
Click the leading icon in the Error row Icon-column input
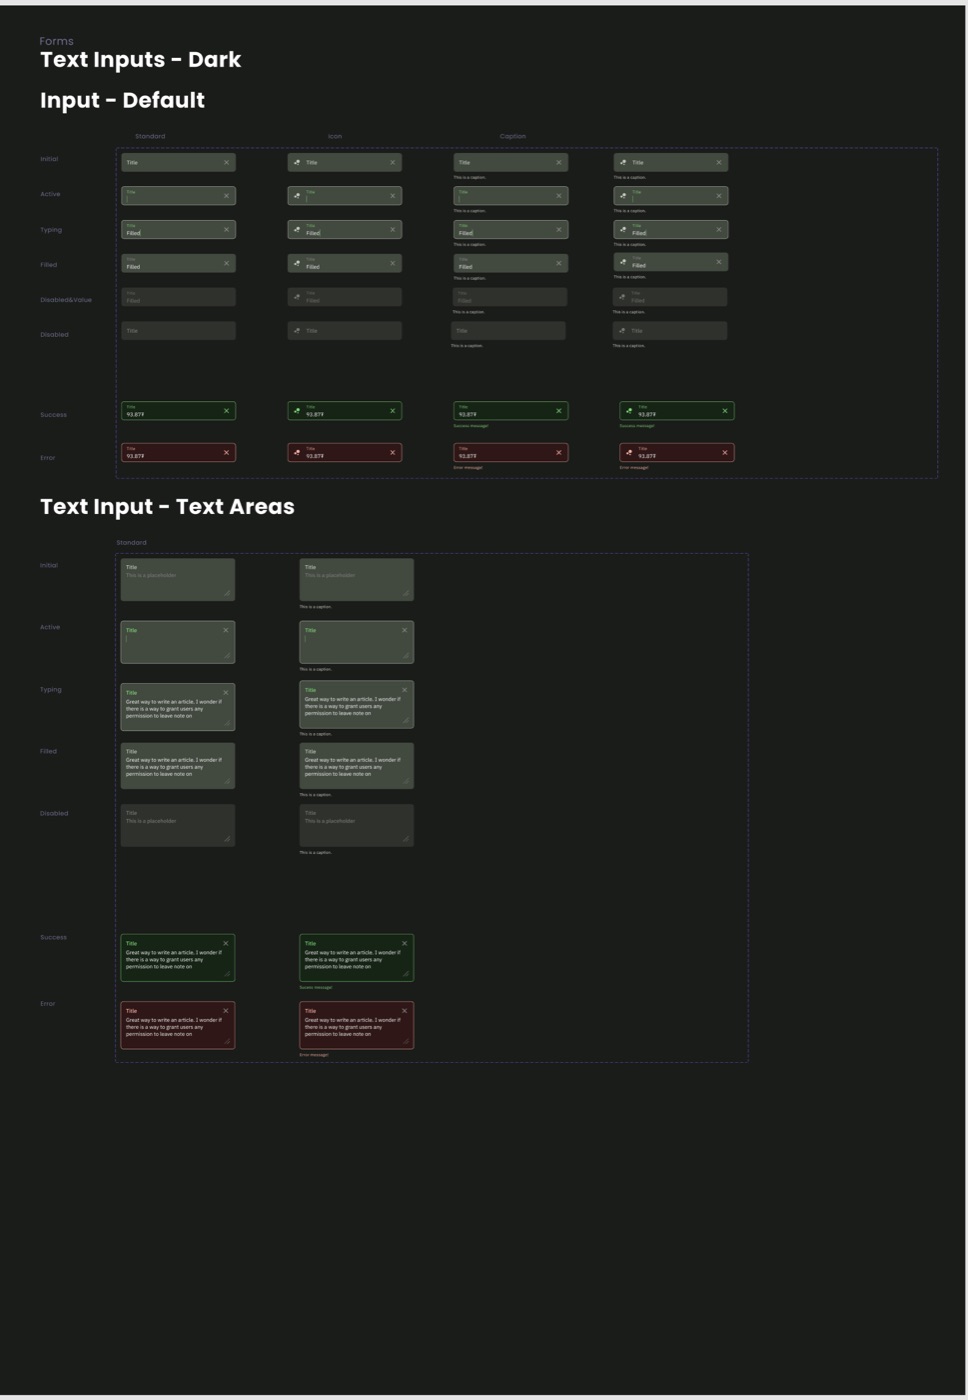point(297,453)
